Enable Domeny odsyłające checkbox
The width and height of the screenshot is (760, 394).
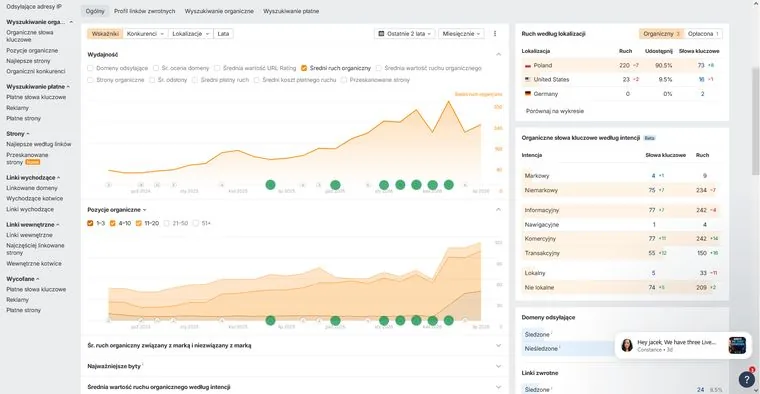[90, 68]
